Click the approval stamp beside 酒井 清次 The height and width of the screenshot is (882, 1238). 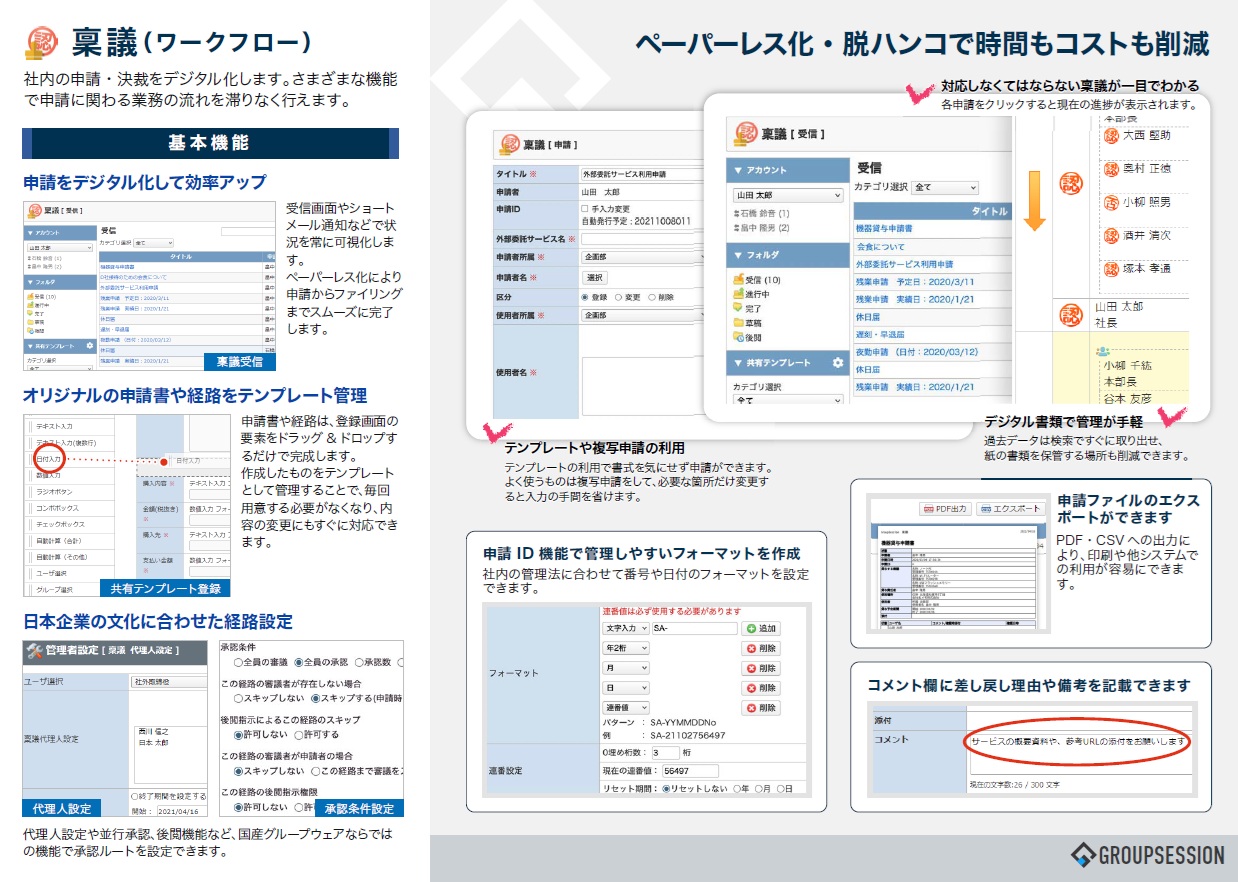(x=1111, y=236)
